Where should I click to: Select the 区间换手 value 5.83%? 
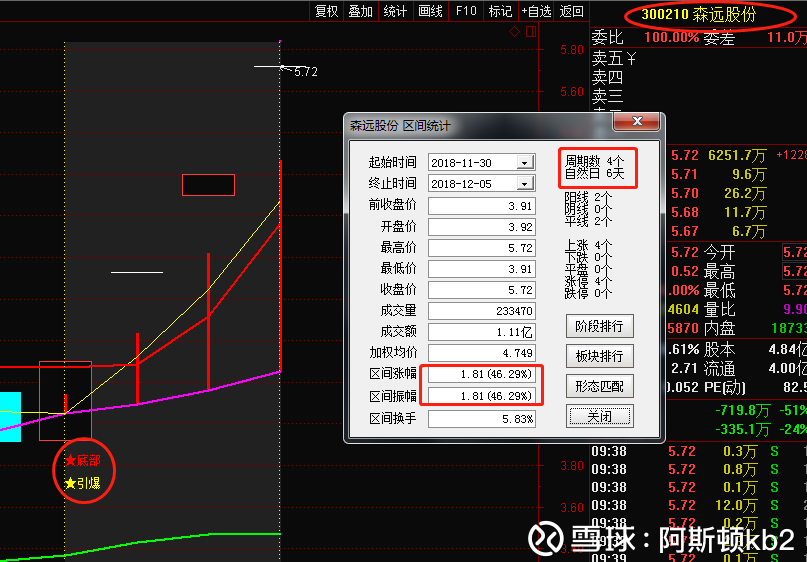click(x=482, y=419)
